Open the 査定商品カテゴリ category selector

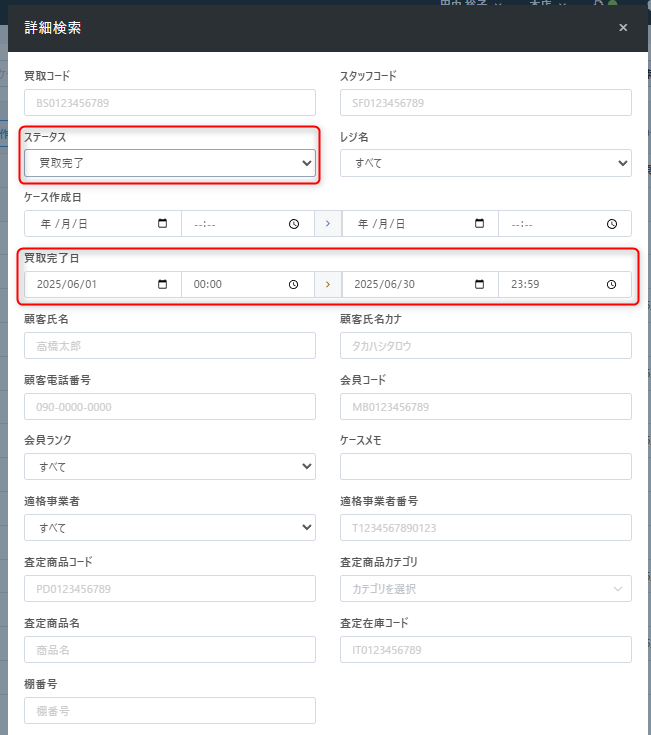[486, 589]
